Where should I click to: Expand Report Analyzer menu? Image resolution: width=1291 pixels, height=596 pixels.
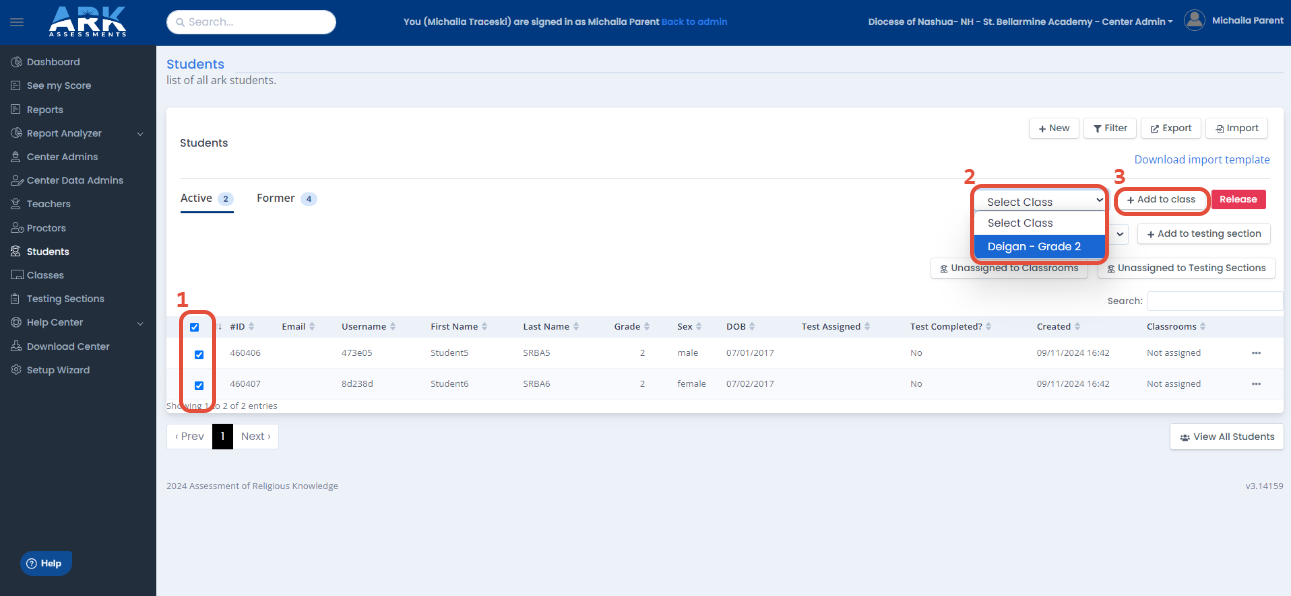coord(77,133)
